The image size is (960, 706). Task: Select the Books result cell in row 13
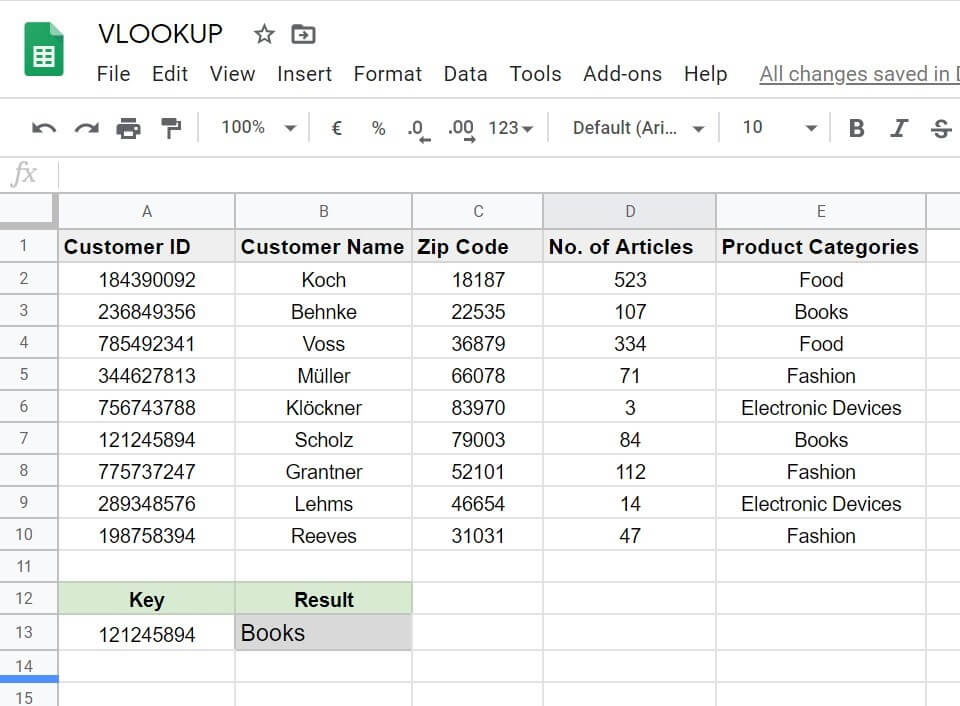point(324,633)
